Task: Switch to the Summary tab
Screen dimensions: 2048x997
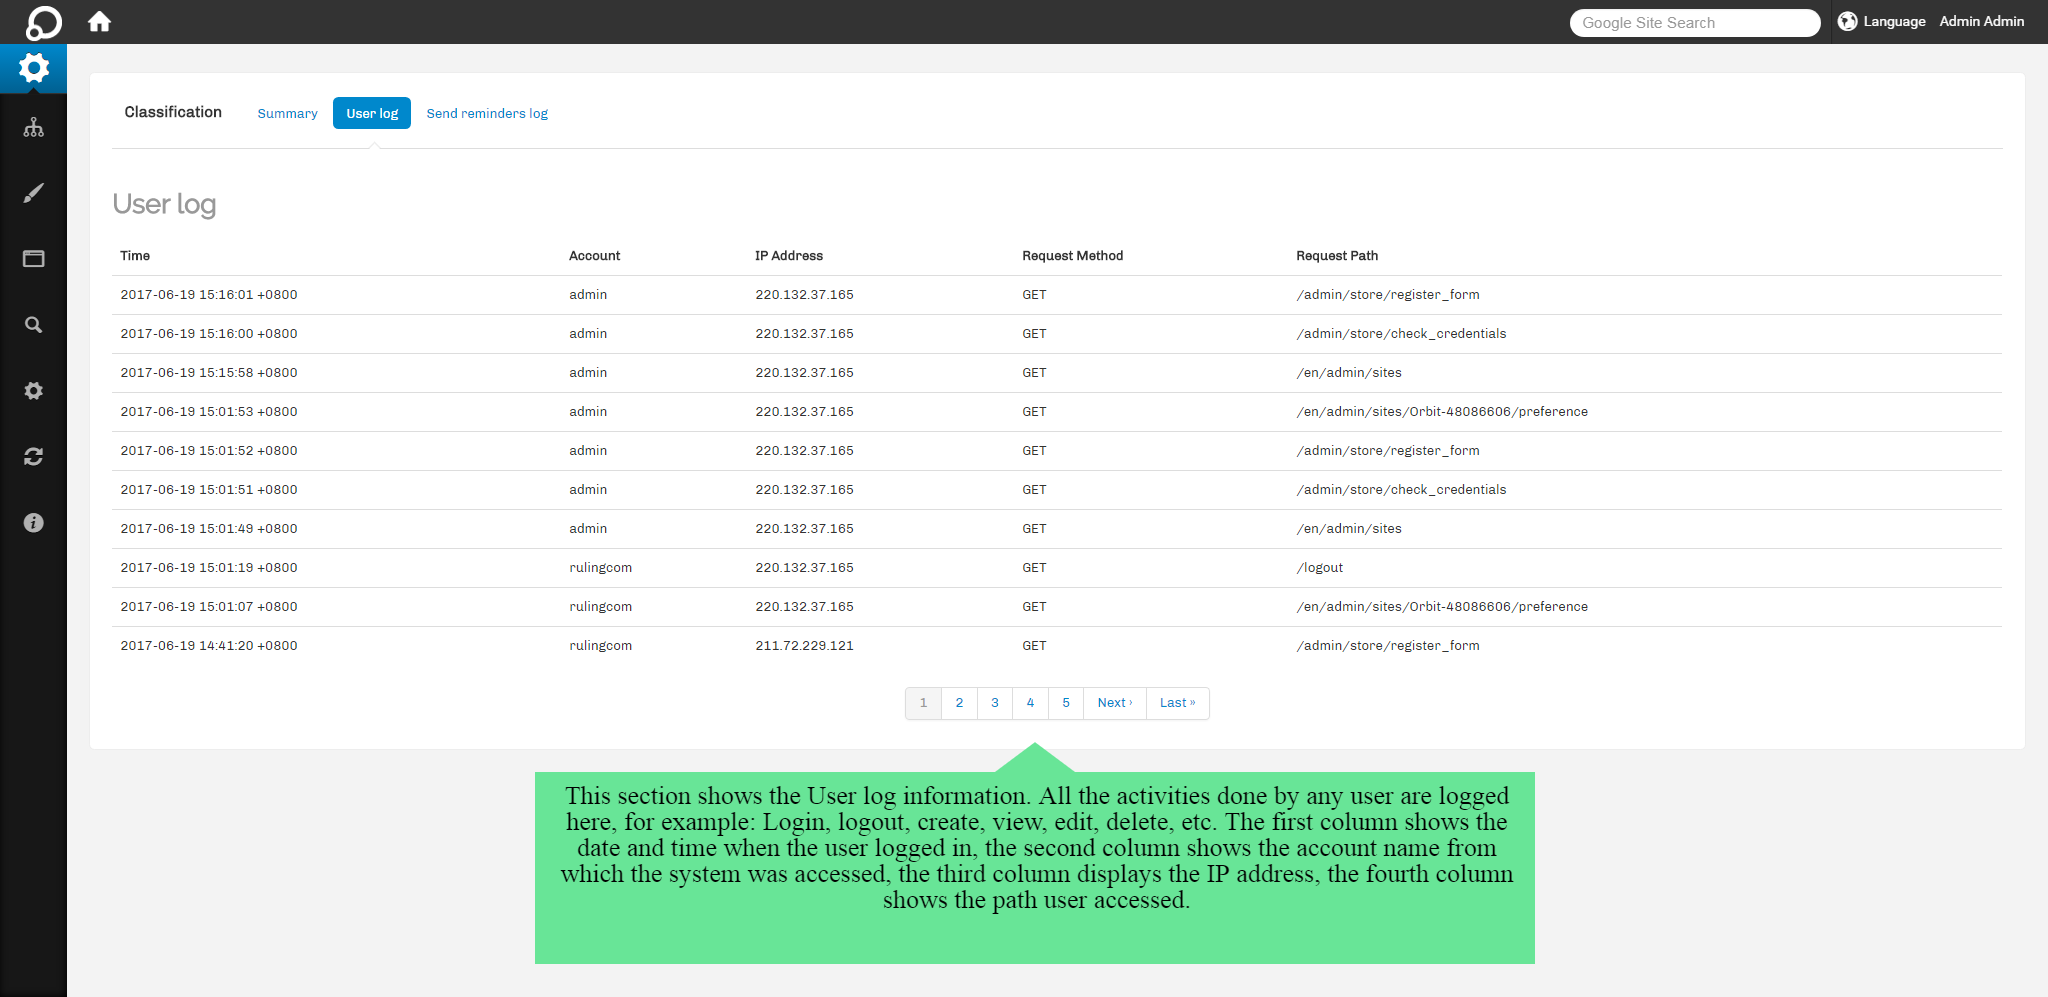Action: (287, 114)
